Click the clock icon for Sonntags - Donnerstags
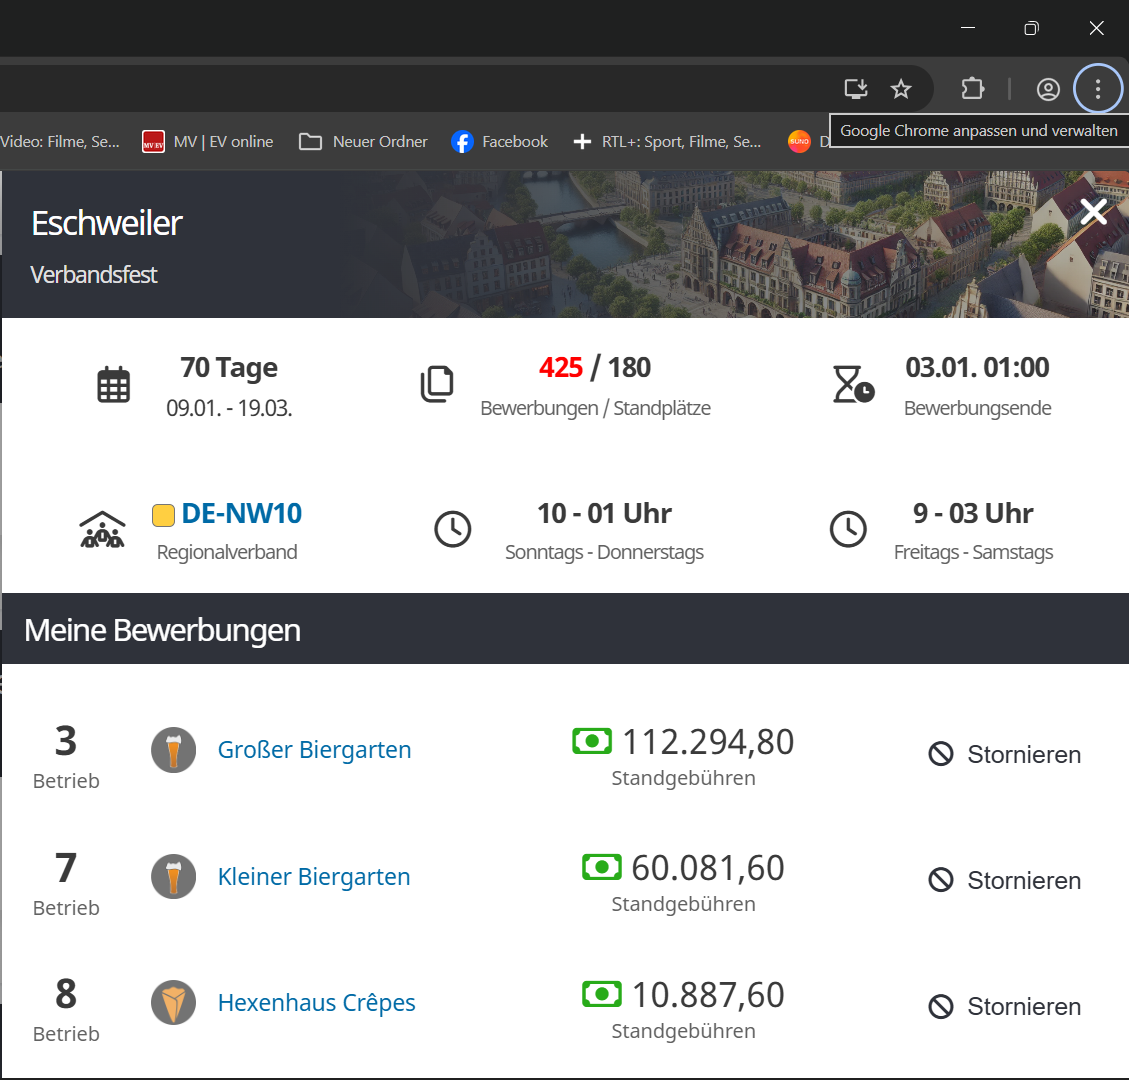This screenshot has height=1080, width=1129. coord(453,529)
